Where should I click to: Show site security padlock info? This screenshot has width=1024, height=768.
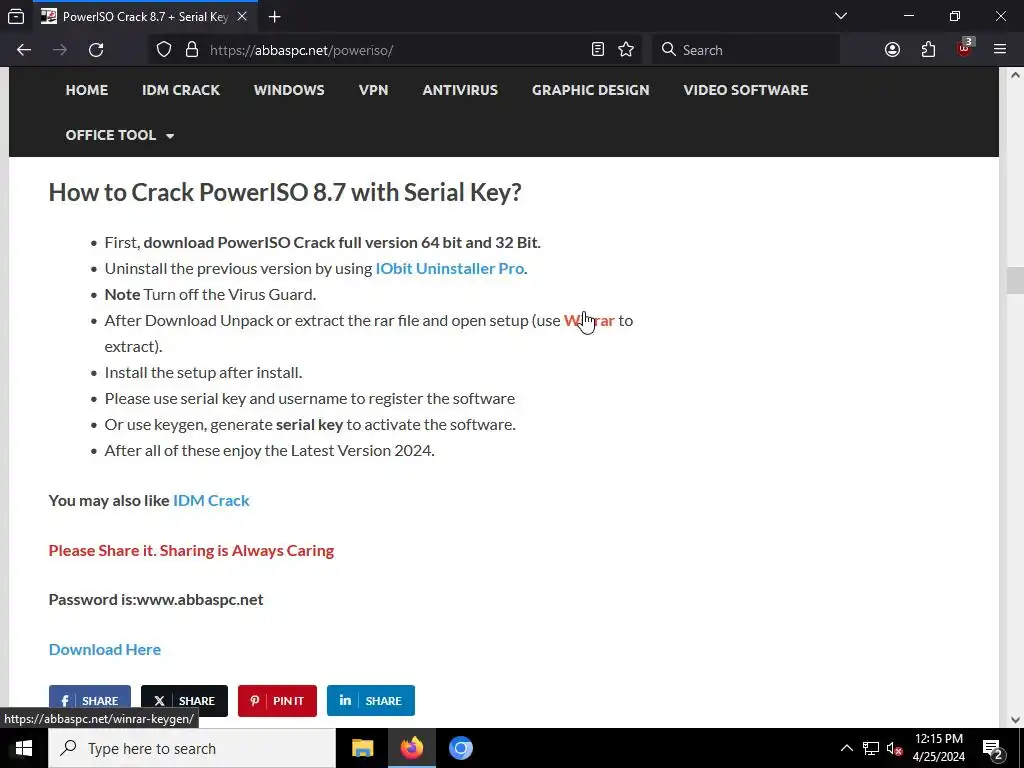coord(192,50)
